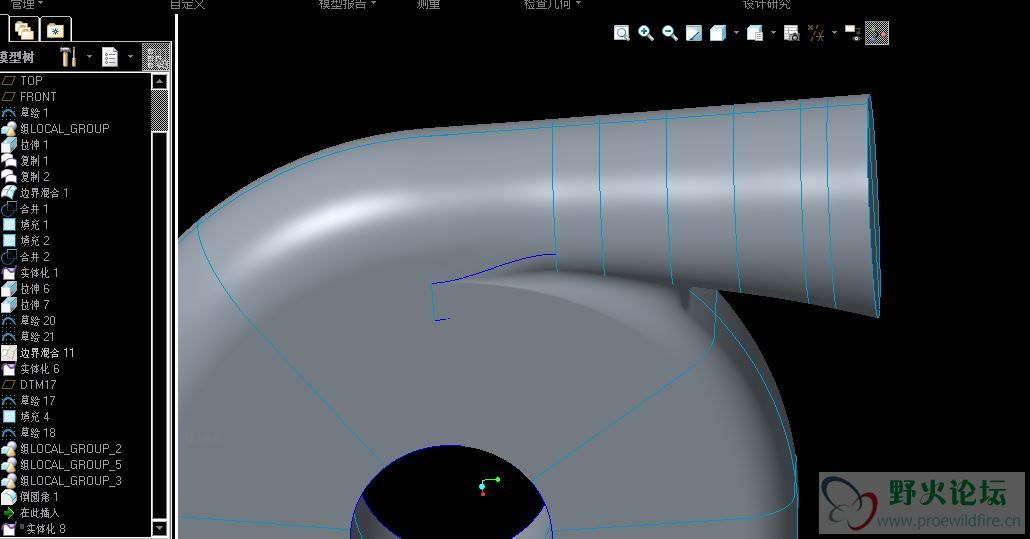Select the 实体化 8 solidify feature

pyautogui.click(x=34, y=528)
